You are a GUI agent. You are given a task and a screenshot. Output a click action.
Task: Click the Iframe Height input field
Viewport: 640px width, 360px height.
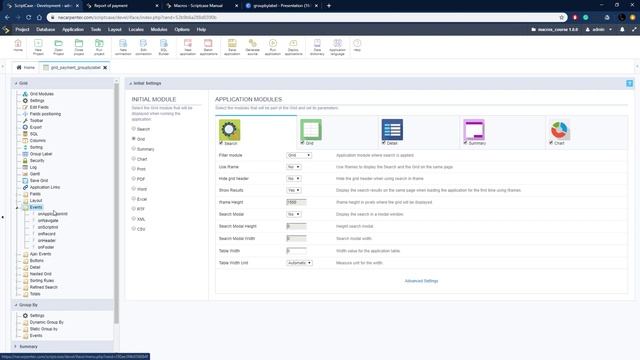click(296, 202)
